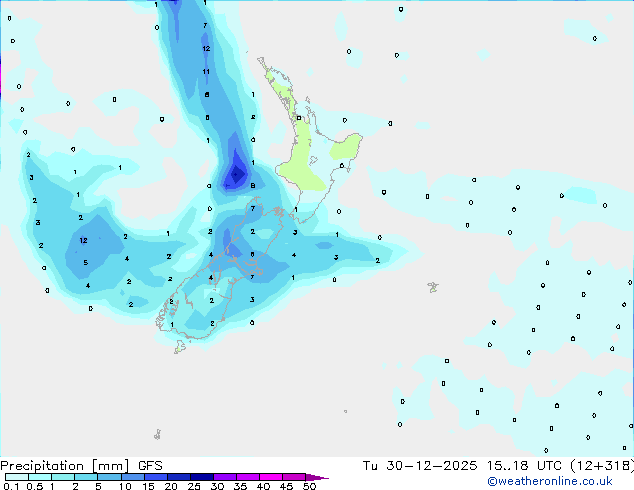Image resolution: width=634 pixels, height=490 pixels.
Task: Click the 40–45 mm magenta legend box
Action: (x=271, y=477)
